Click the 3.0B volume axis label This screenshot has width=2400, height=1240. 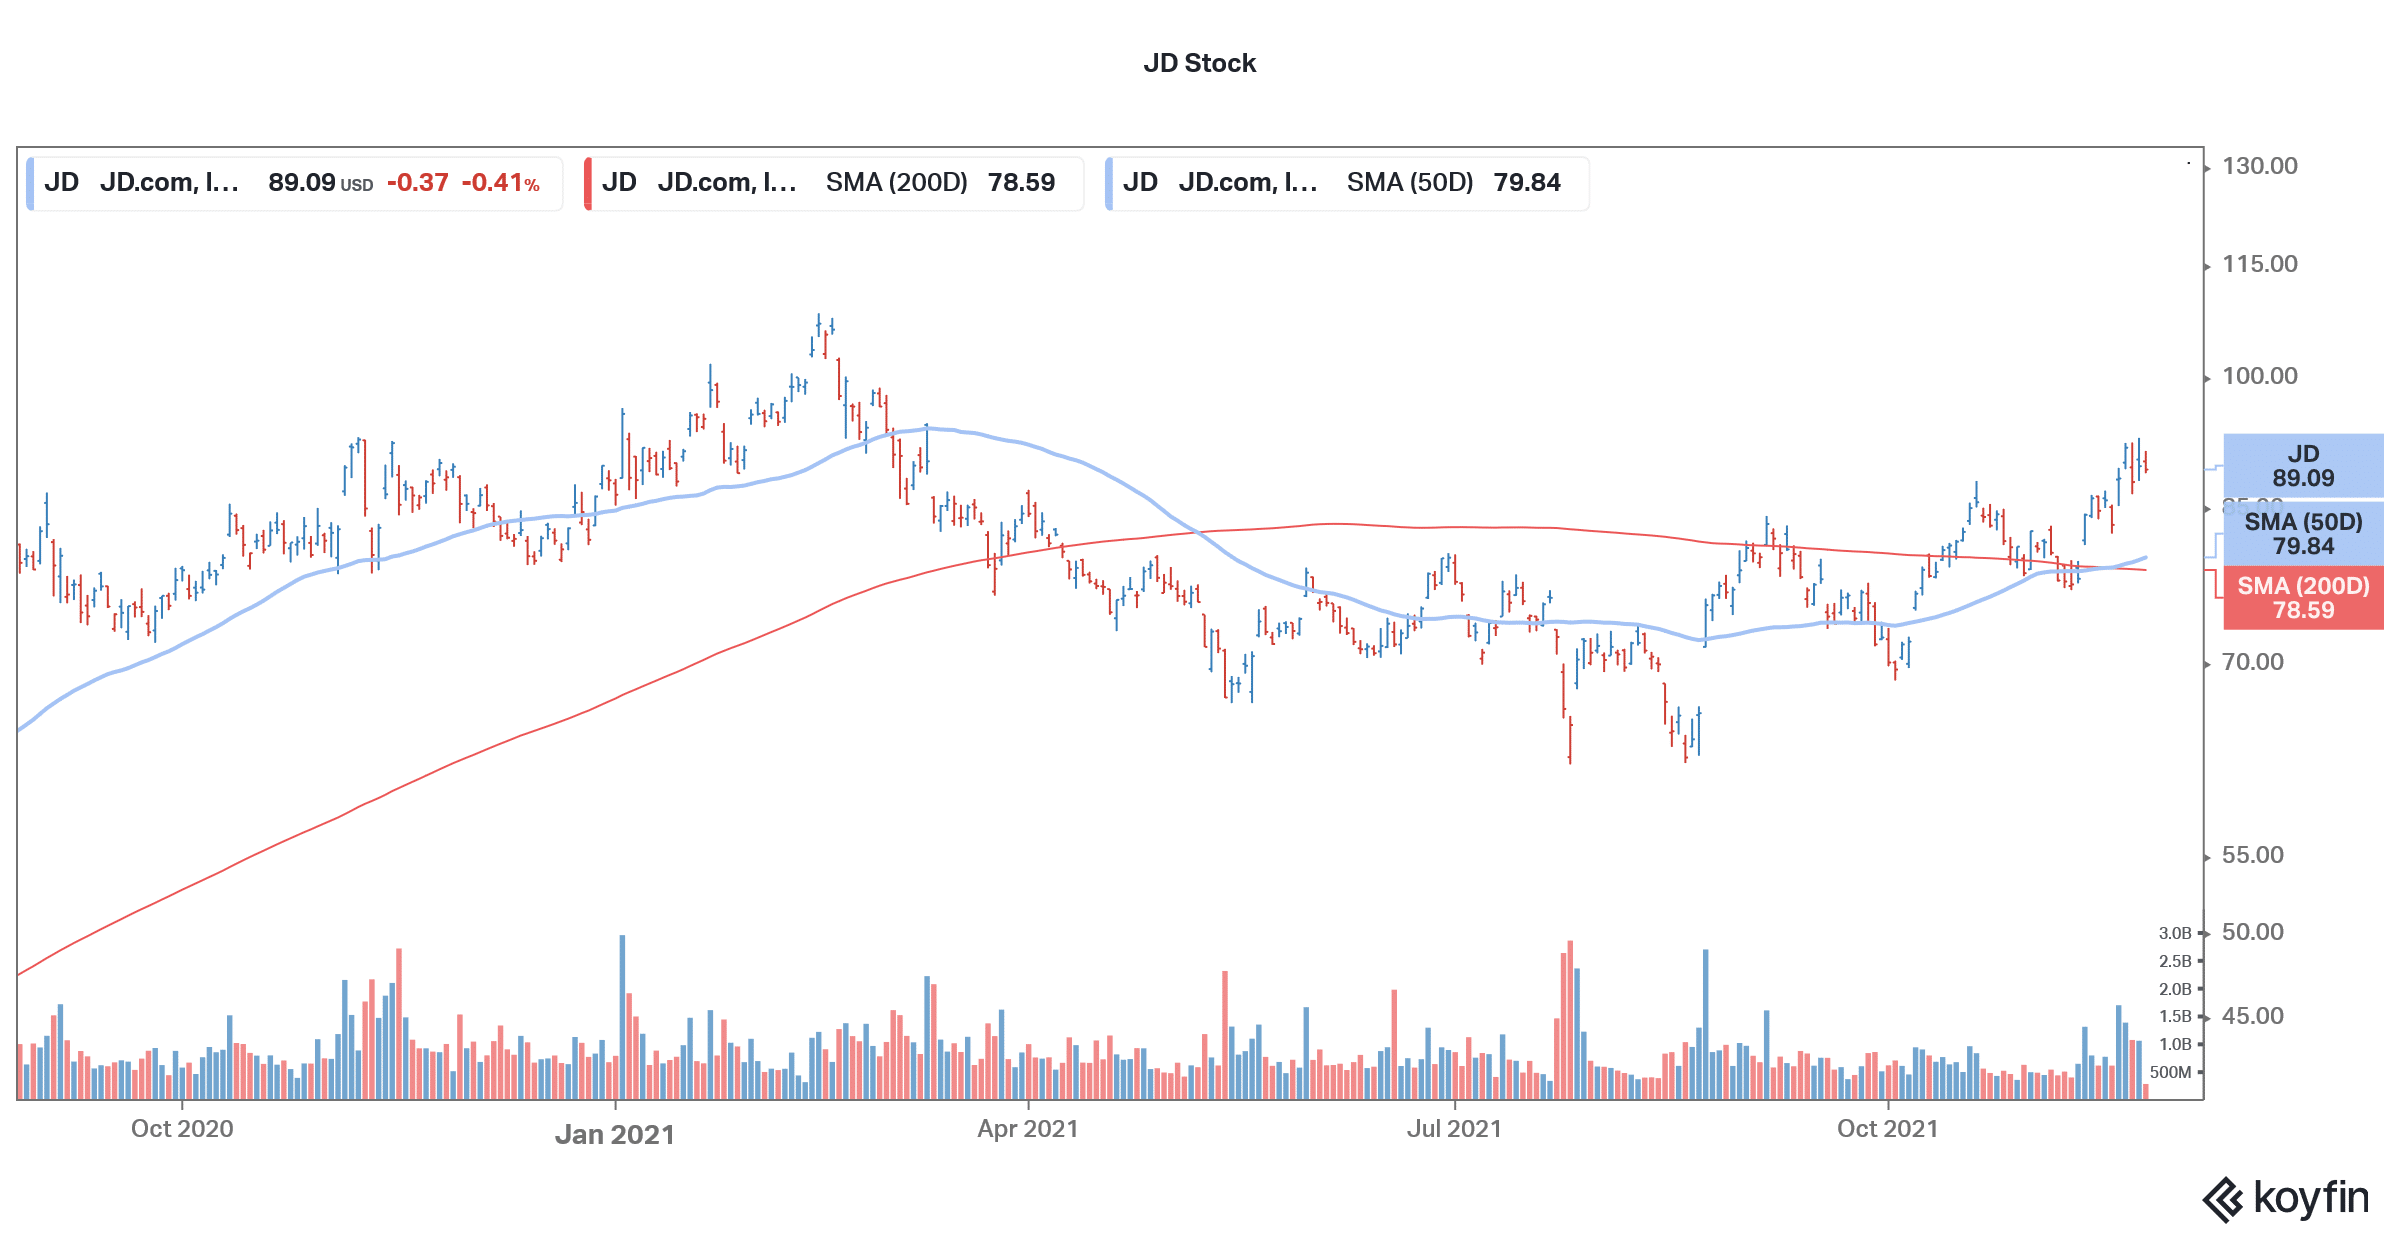[2175, 933]
